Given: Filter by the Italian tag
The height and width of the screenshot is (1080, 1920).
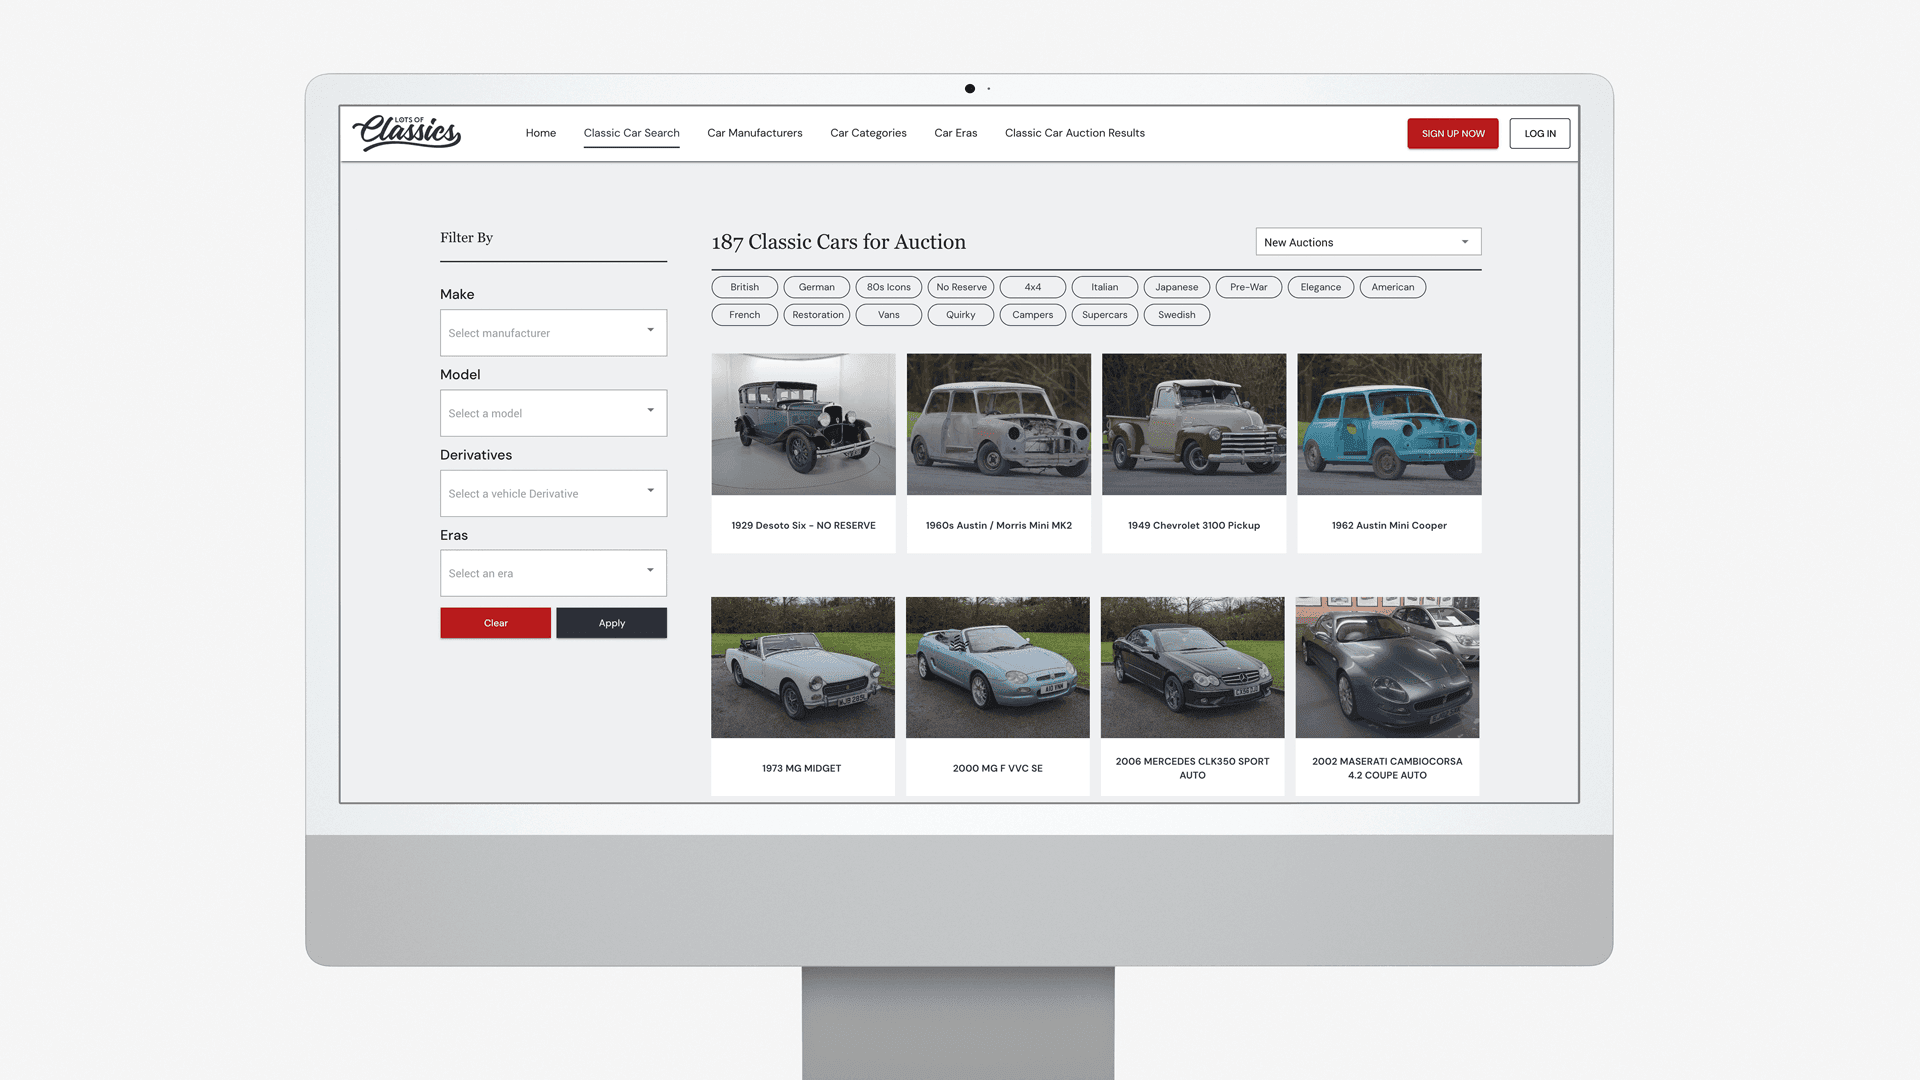Looking at the screenshot, I should [1105, 287].
